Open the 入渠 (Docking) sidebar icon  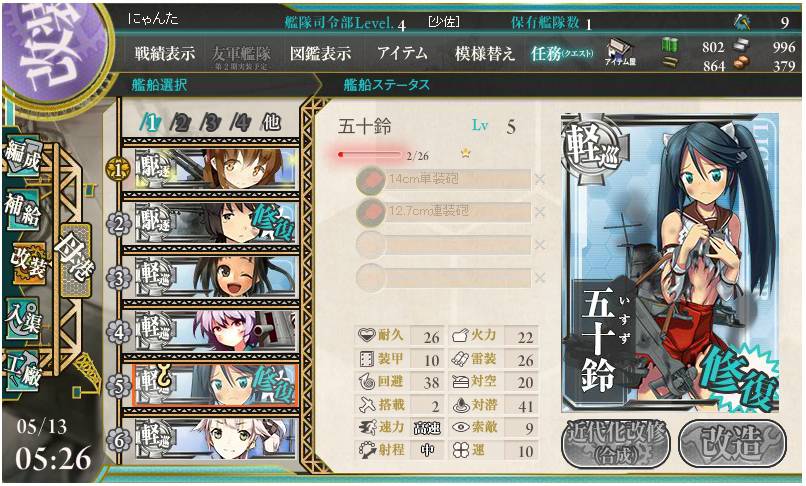click(22, 317)
